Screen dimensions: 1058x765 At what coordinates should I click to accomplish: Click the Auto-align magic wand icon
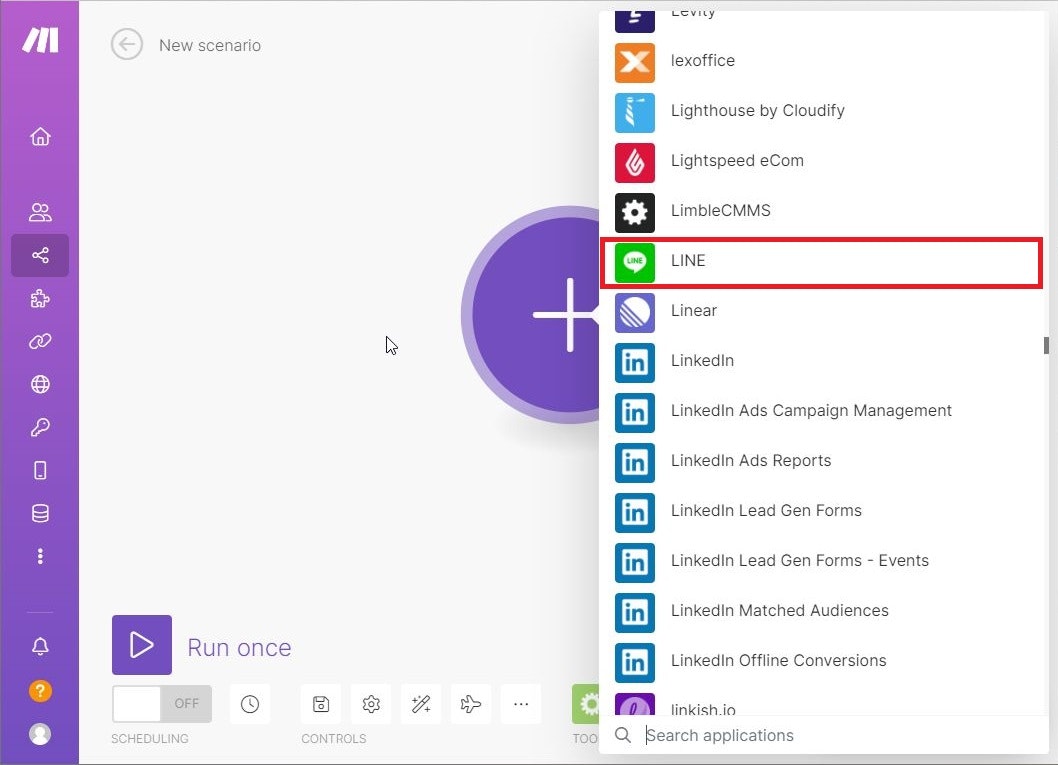click(x=421, y=704)
